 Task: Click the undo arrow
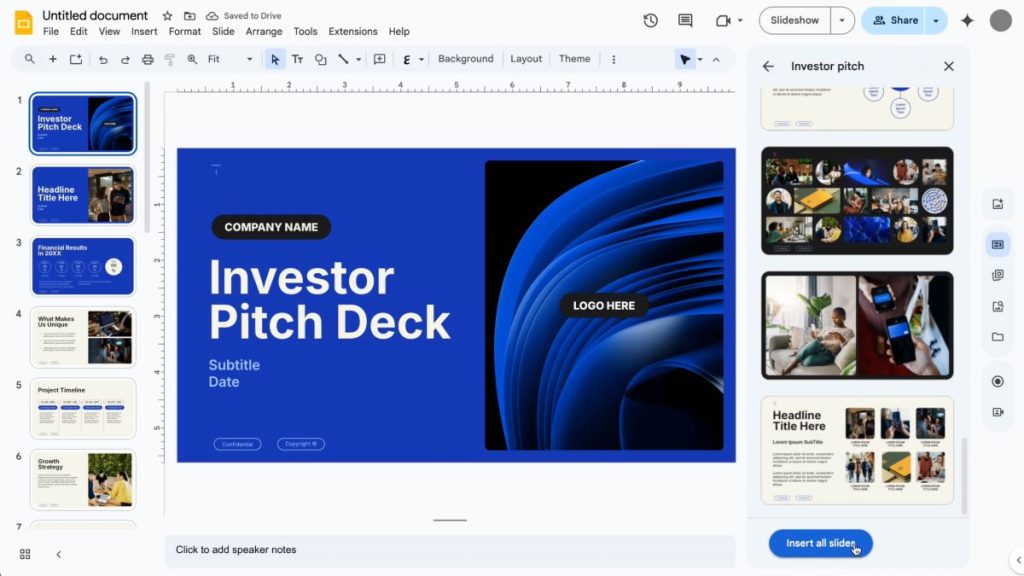point(102,59)
